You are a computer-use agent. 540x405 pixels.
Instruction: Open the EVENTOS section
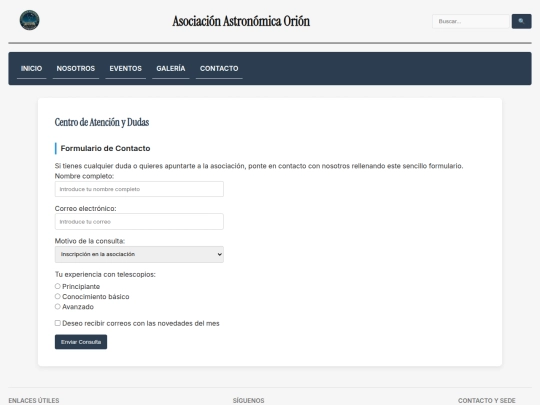[126, 69]
